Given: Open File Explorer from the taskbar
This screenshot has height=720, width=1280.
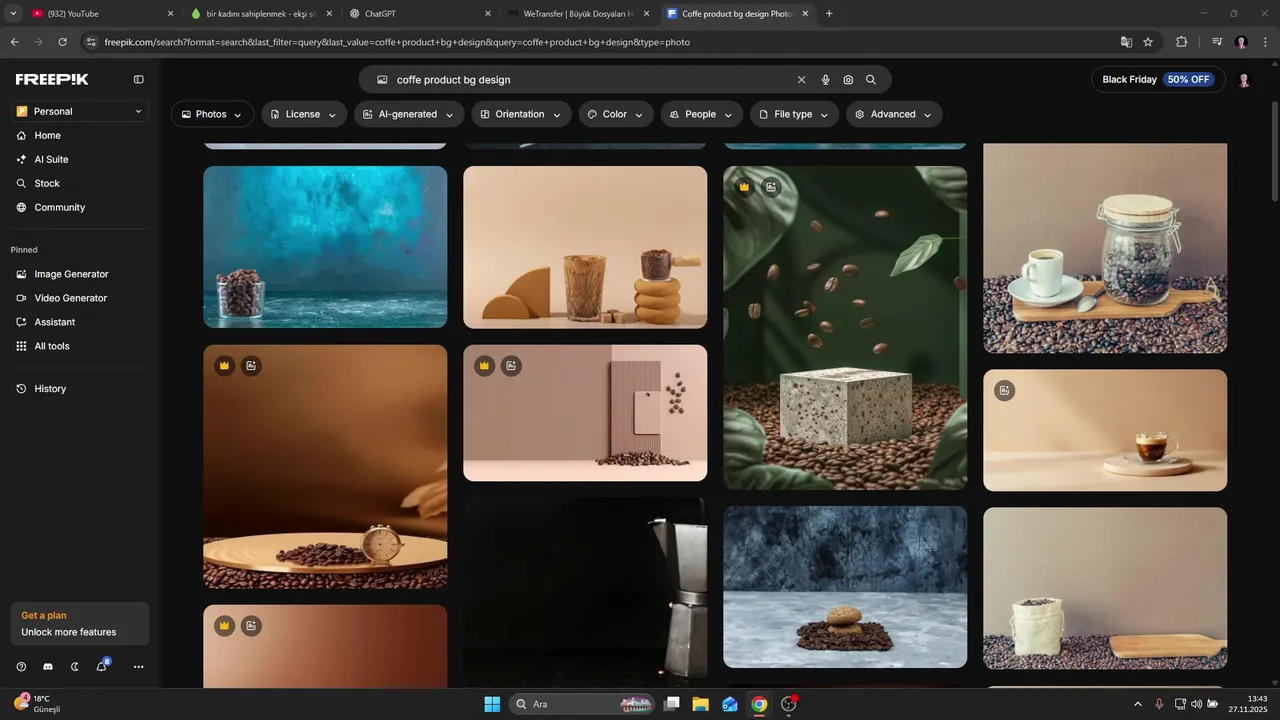Looking at the screenshot, I should pyautogui.click(x=700, y=704).
